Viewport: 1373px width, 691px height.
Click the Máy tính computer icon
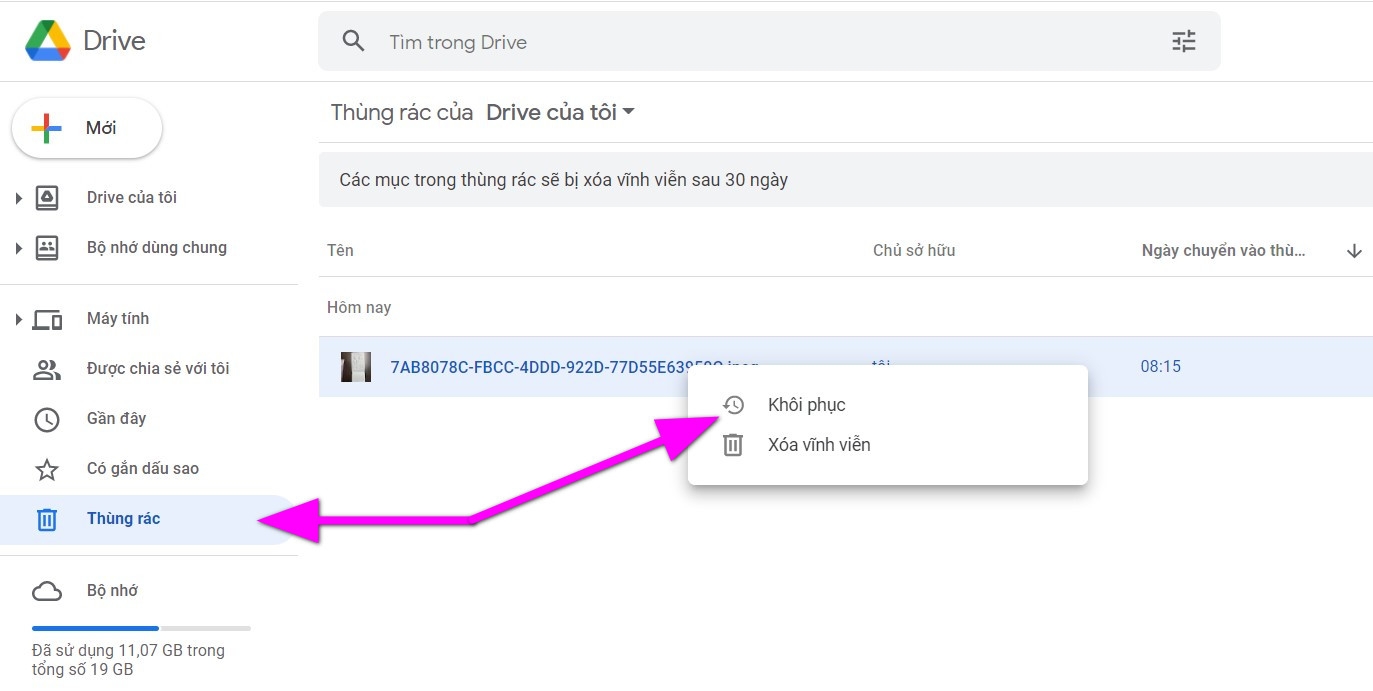pyautogui.click(x=48, y=318)
